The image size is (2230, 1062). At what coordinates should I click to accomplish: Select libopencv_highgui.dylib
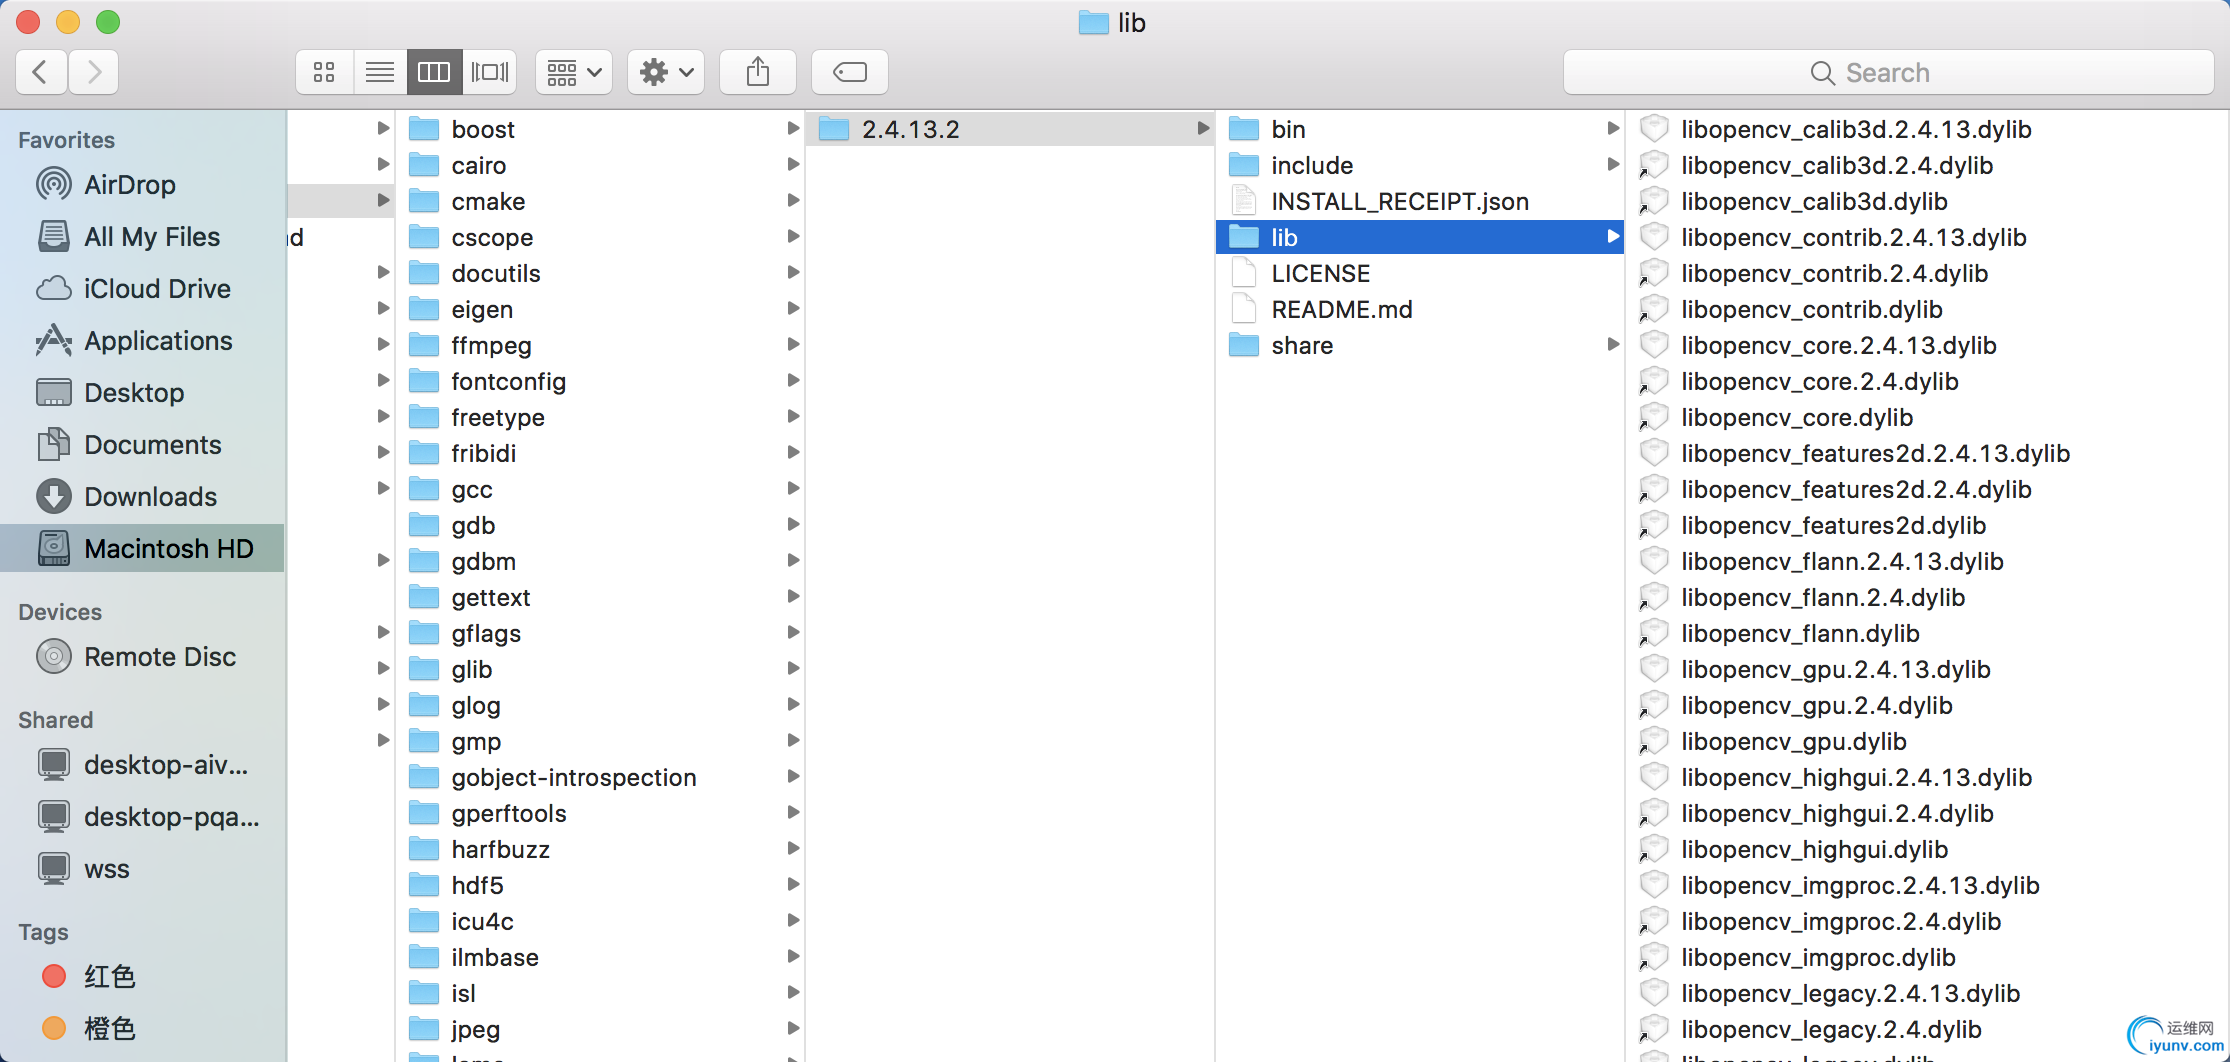pos(1928,849)
